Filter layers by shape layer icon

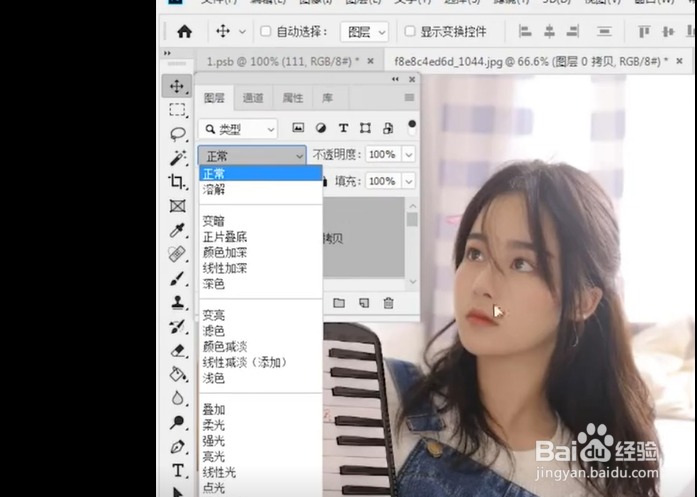(x=365, y=128)
